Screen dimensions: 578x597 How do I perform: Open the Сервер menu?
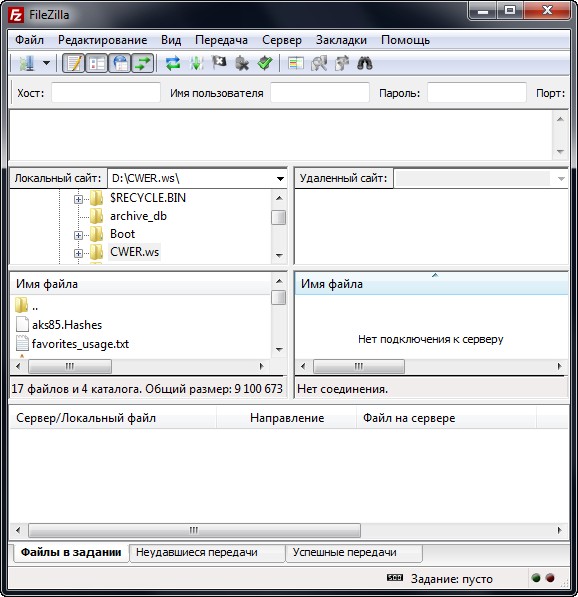coord(282,40)
